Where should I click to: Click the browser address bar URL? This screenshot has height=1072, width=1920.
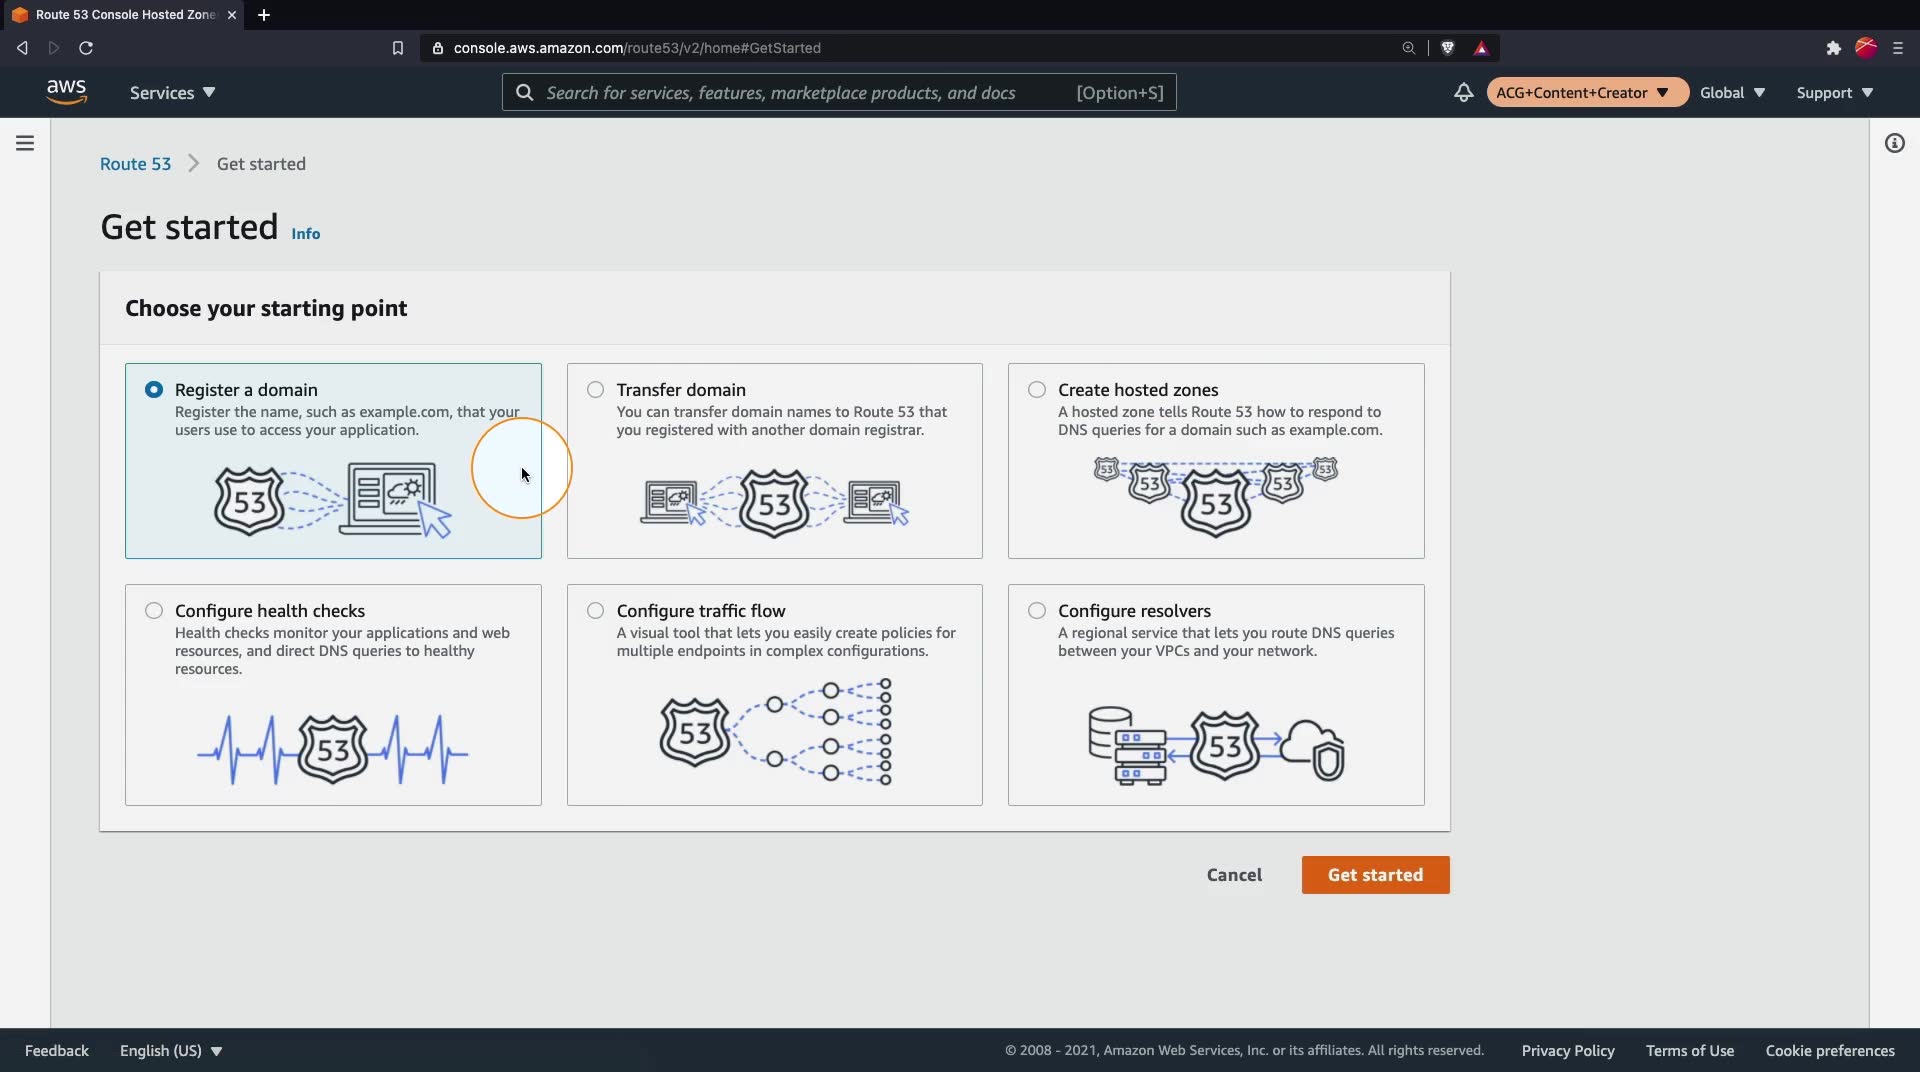pos(637,48)
